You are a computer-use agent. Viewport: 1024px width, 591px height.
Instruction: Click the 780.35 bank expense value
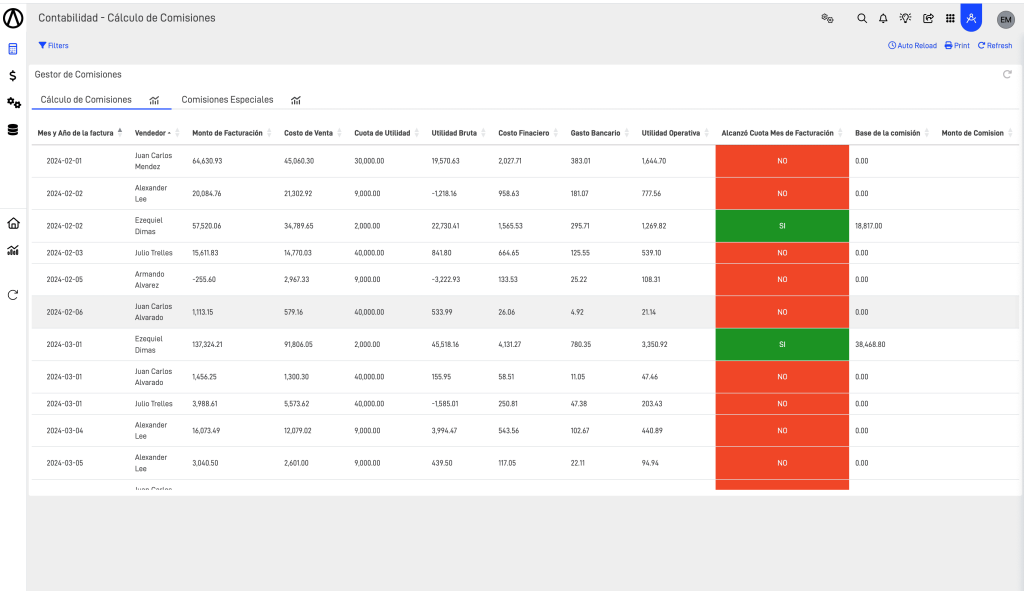coord(581,344)
